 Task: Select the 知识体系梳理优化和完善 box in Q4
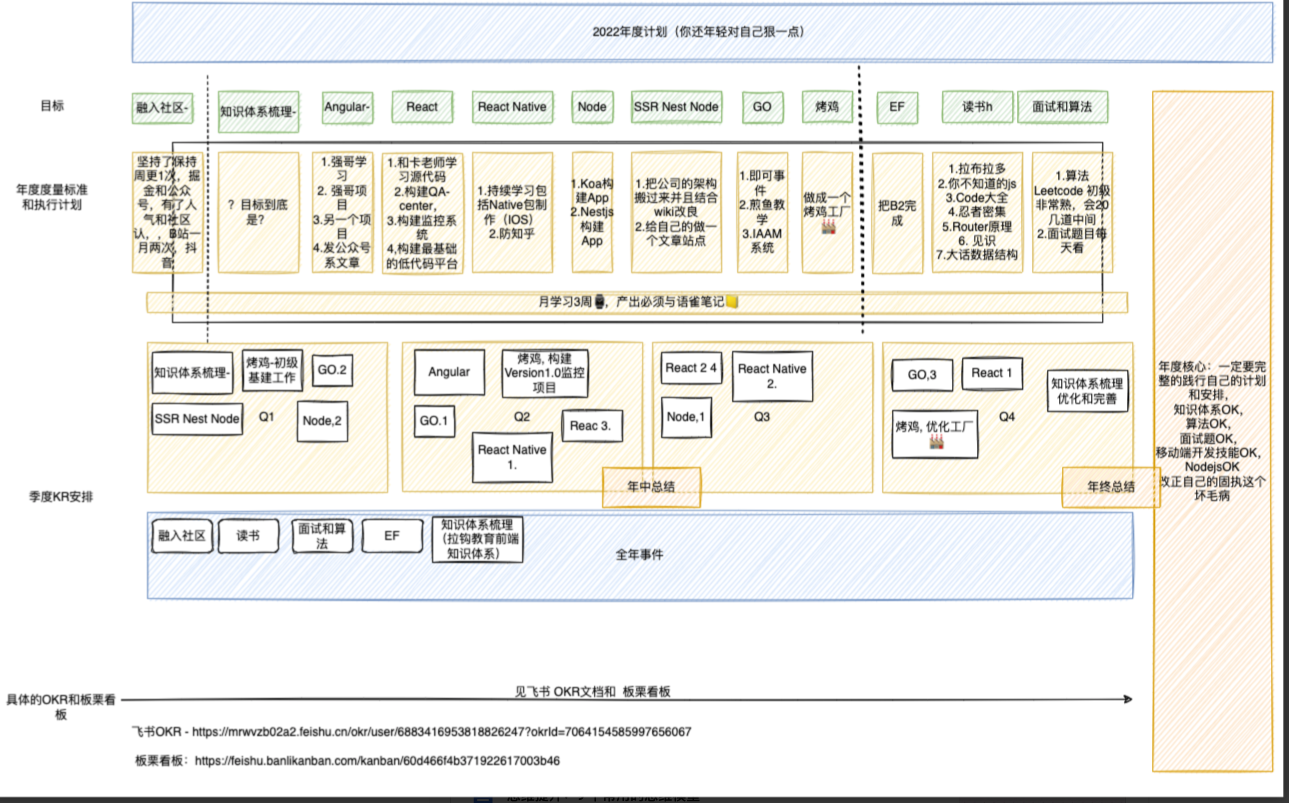1086,391
